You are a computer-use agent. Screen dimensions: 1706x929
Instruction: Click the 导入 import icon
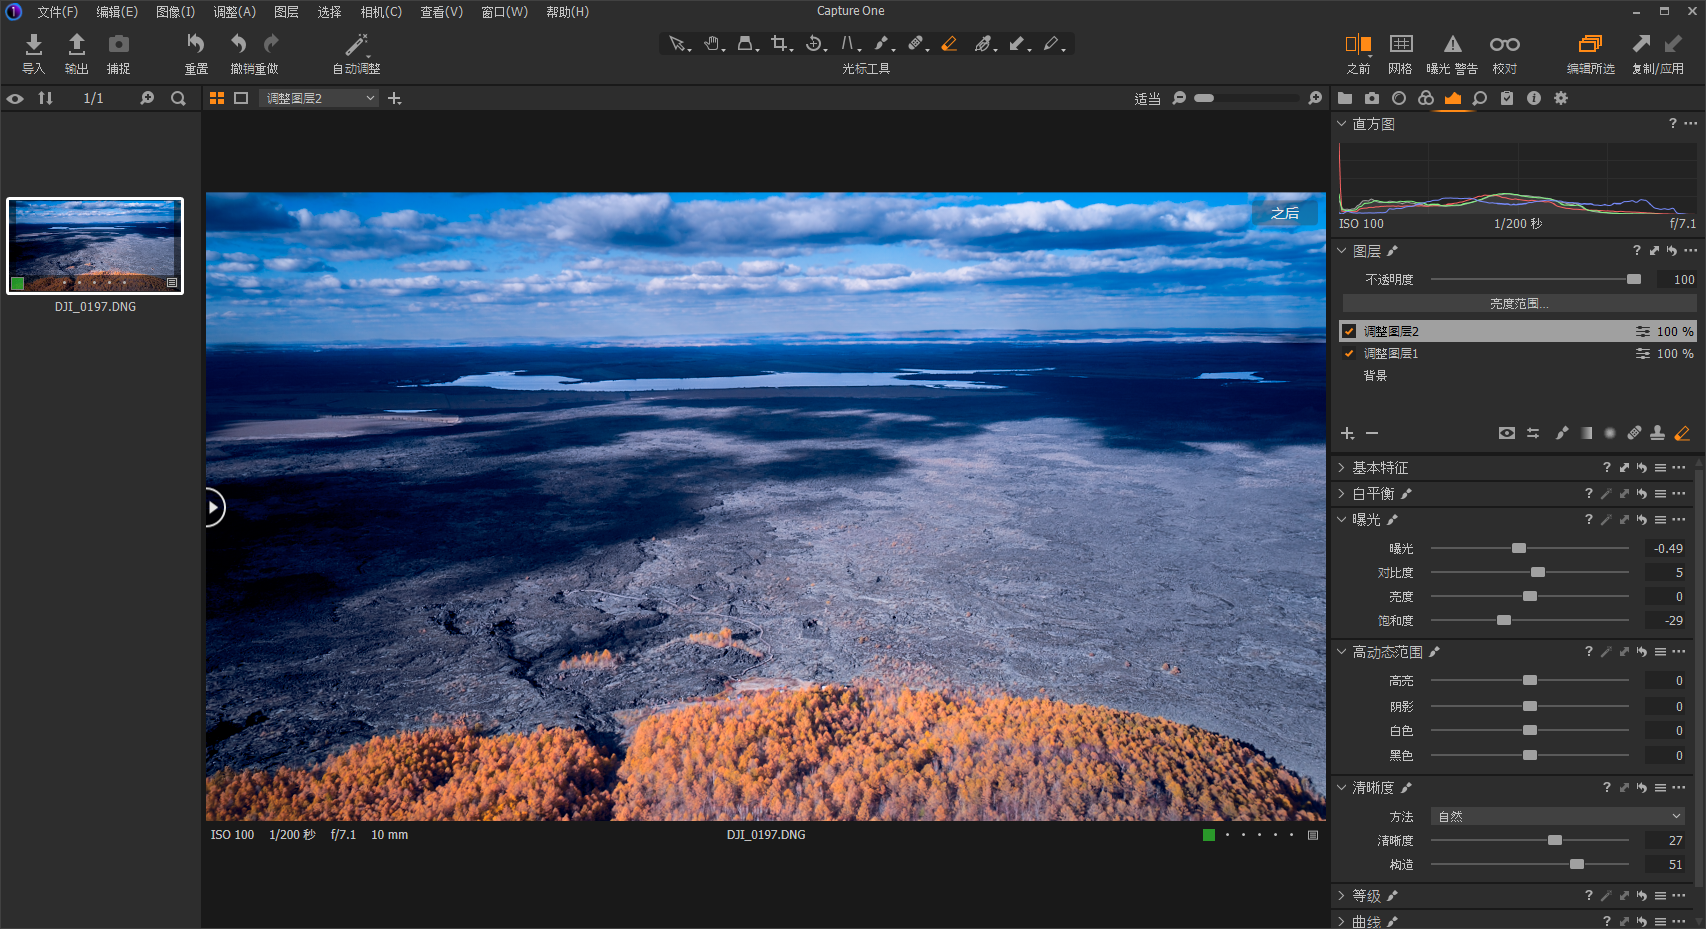pos(34,44)
